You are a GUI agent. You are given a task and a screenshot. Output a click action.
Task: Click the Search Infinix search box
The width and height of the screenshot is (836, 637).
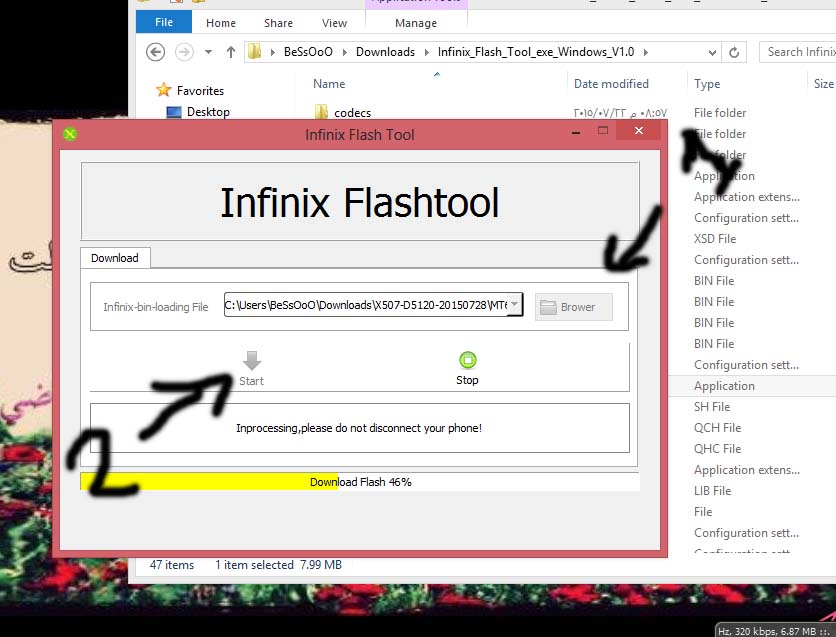click(x=798, y=52)
